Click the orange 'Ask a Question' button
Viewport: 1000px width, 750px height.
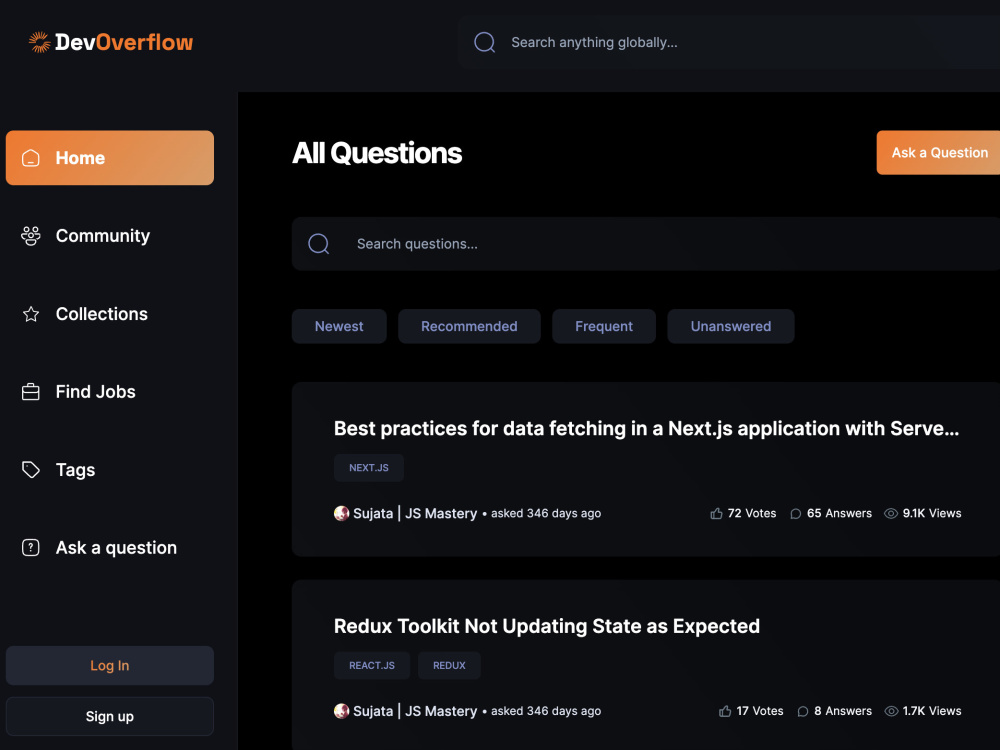click(x=938, y=152)
